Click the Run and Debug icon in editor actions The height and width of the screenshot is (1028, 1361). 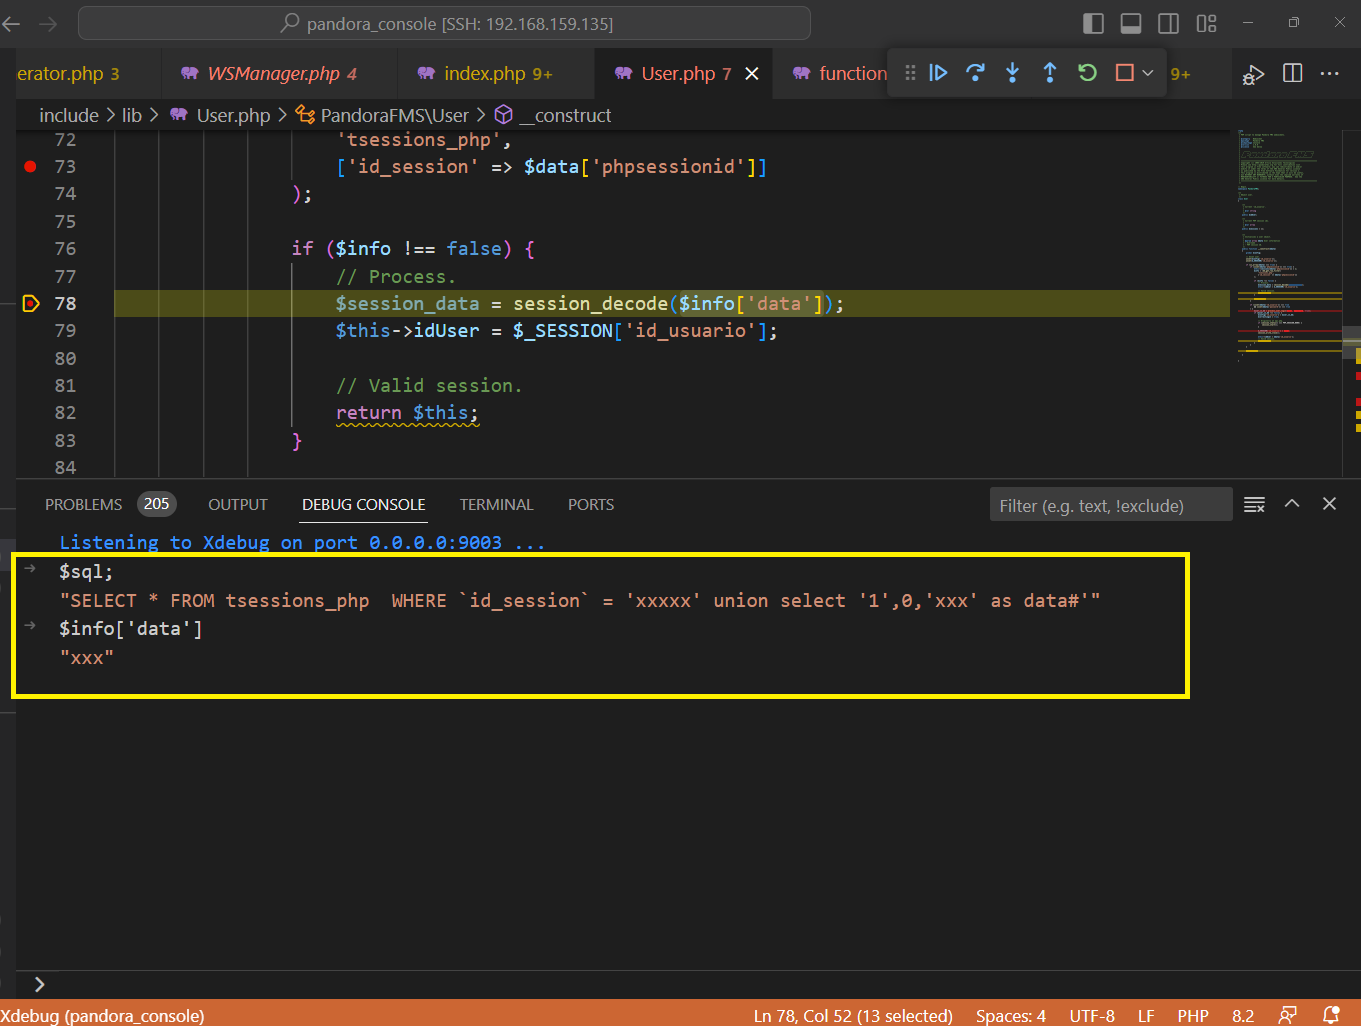pos(1253,74)
